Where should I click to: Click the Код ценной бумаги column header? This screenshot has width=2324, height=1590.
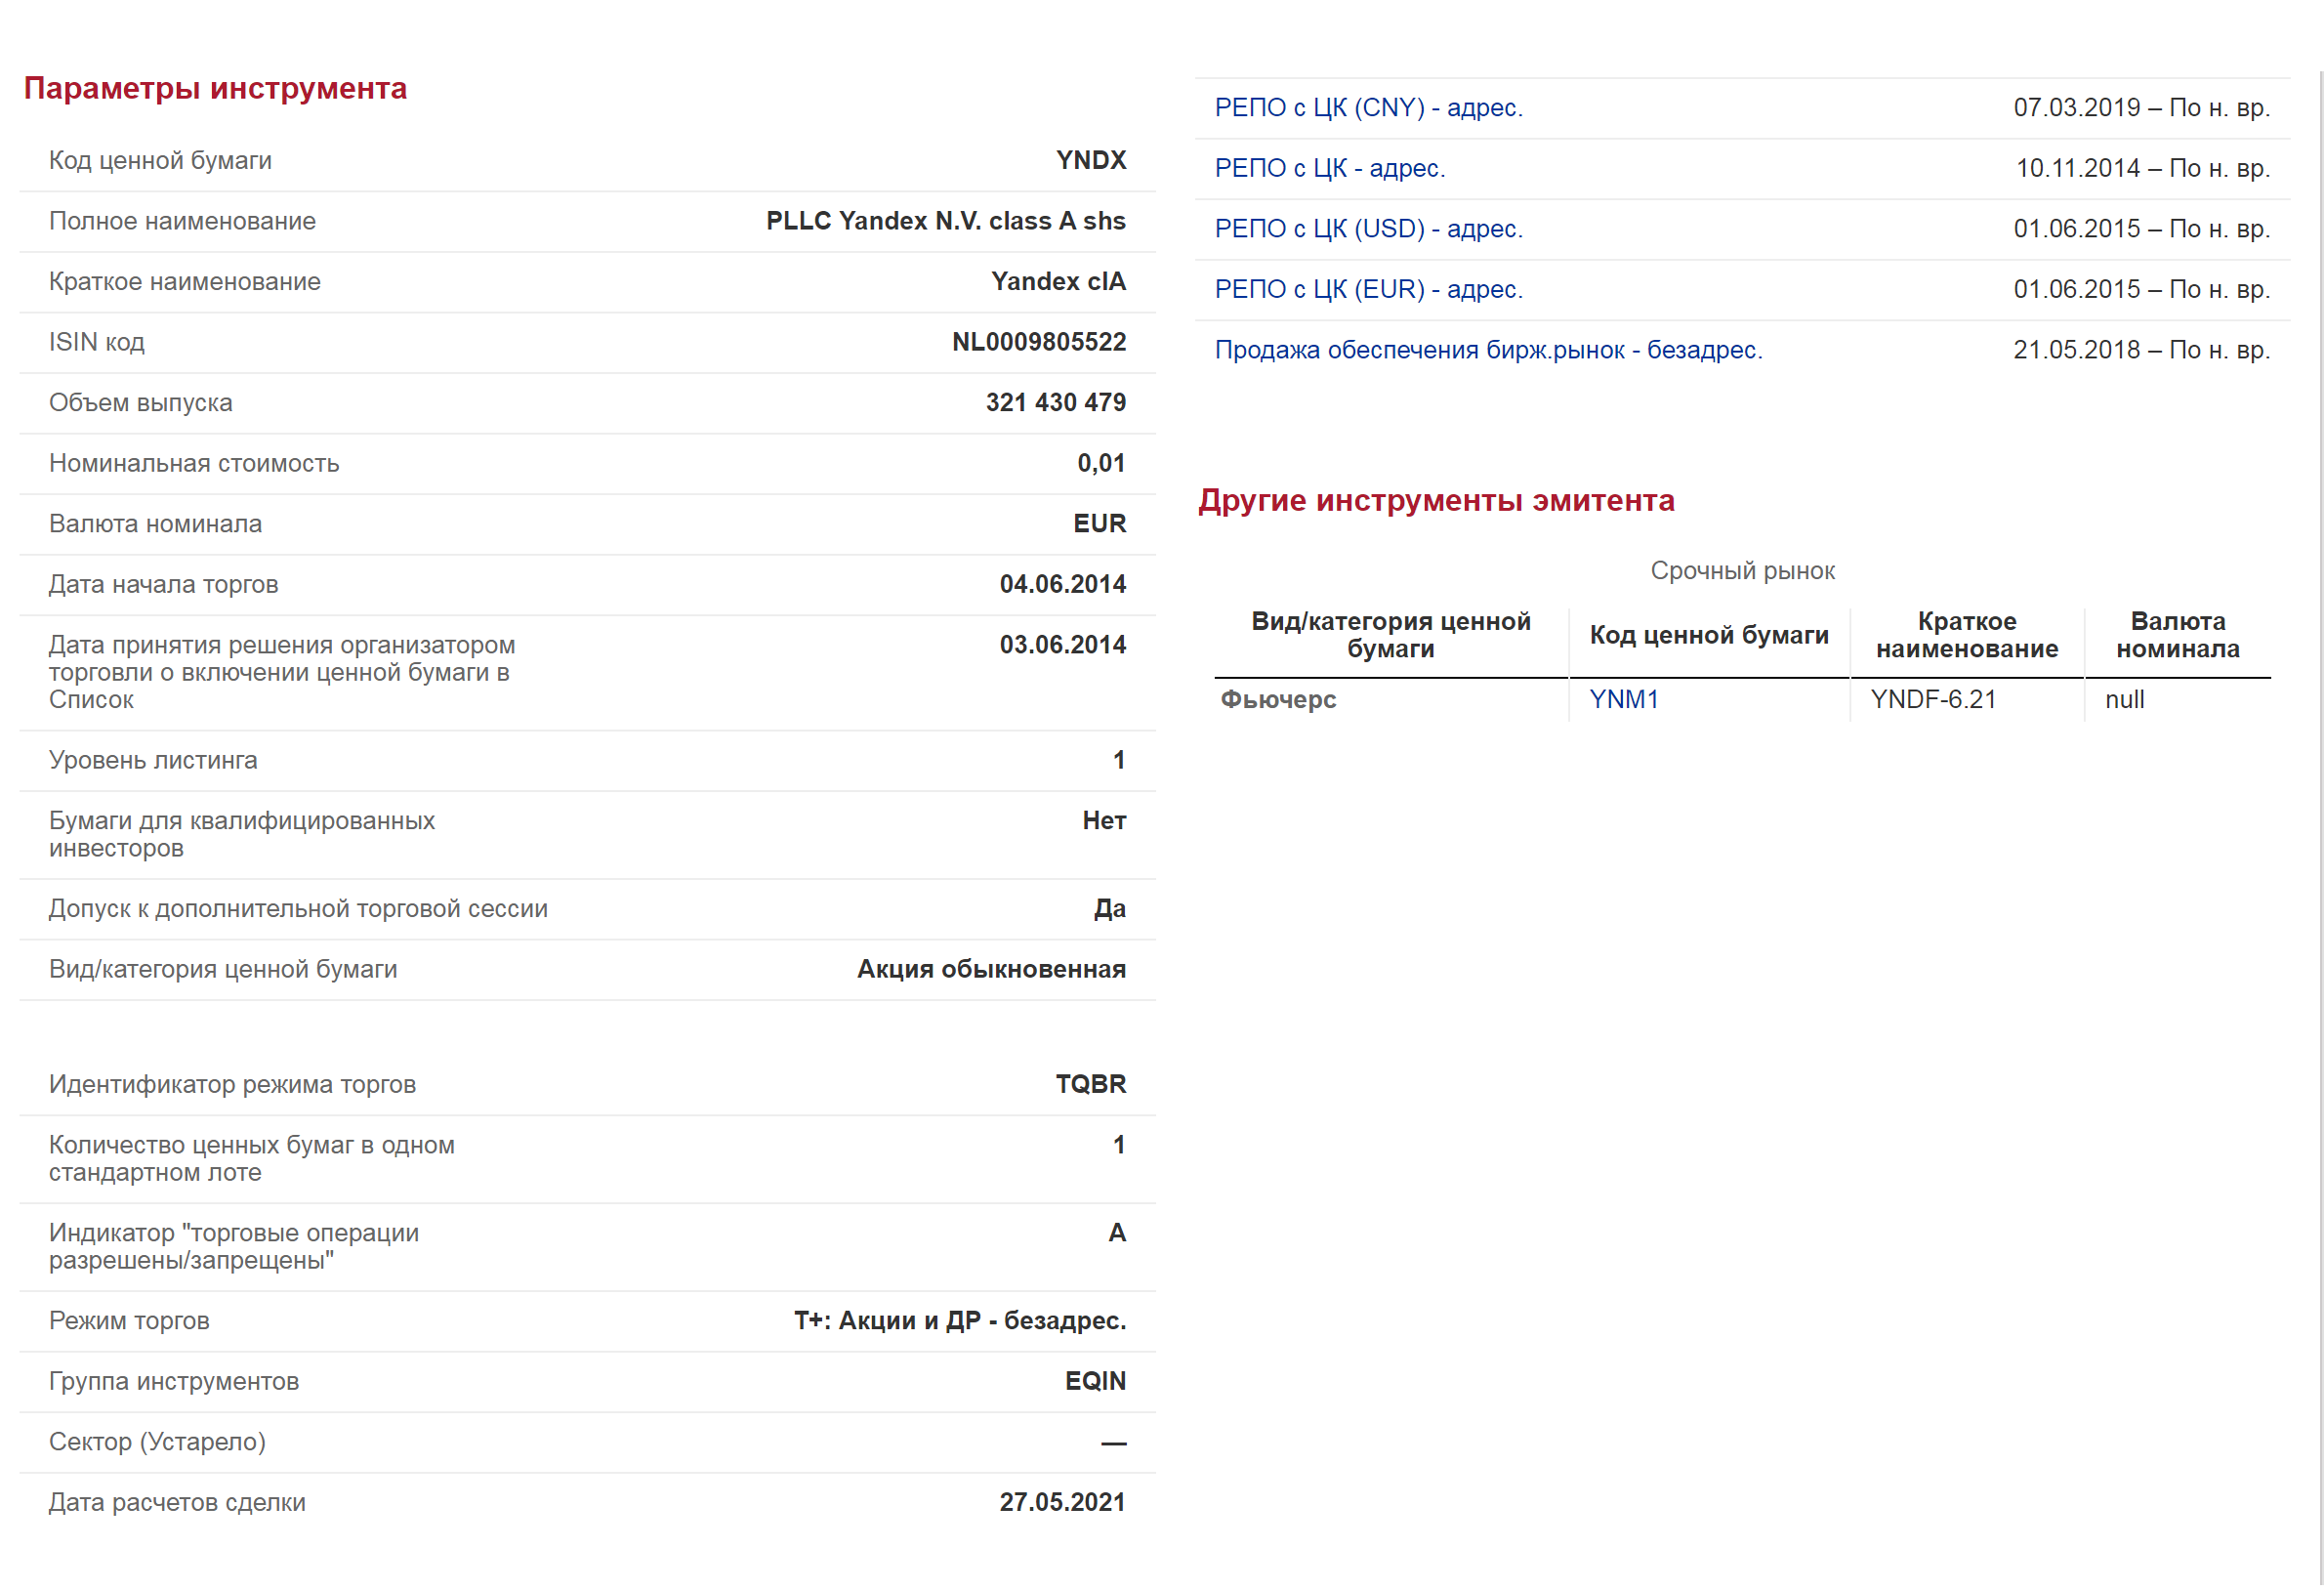point(1709,635)
